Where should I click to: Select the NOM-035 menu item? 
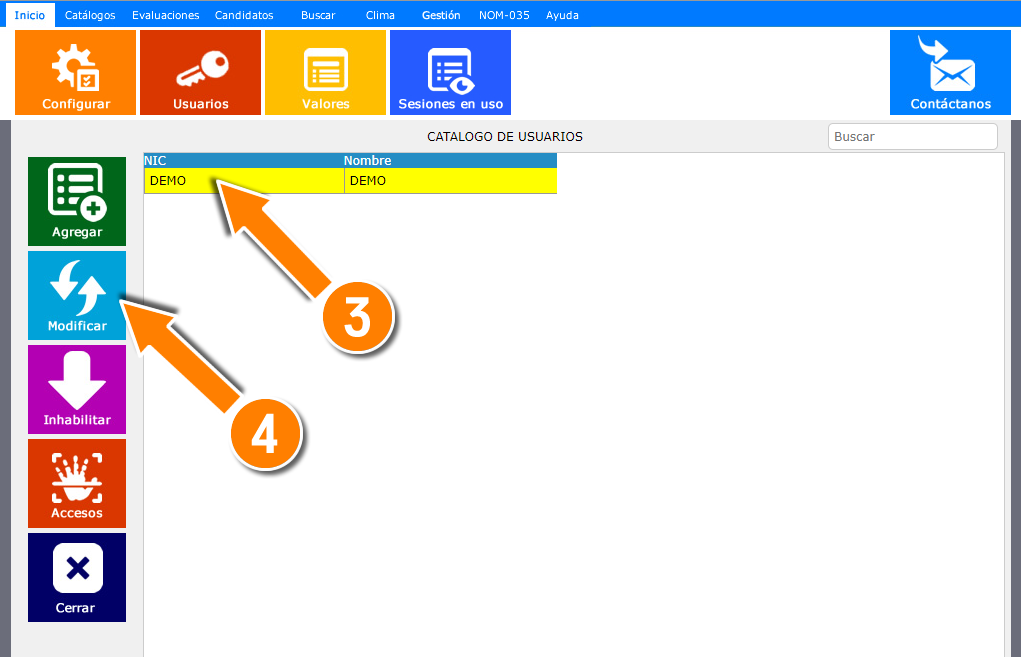tap(504, 15)
